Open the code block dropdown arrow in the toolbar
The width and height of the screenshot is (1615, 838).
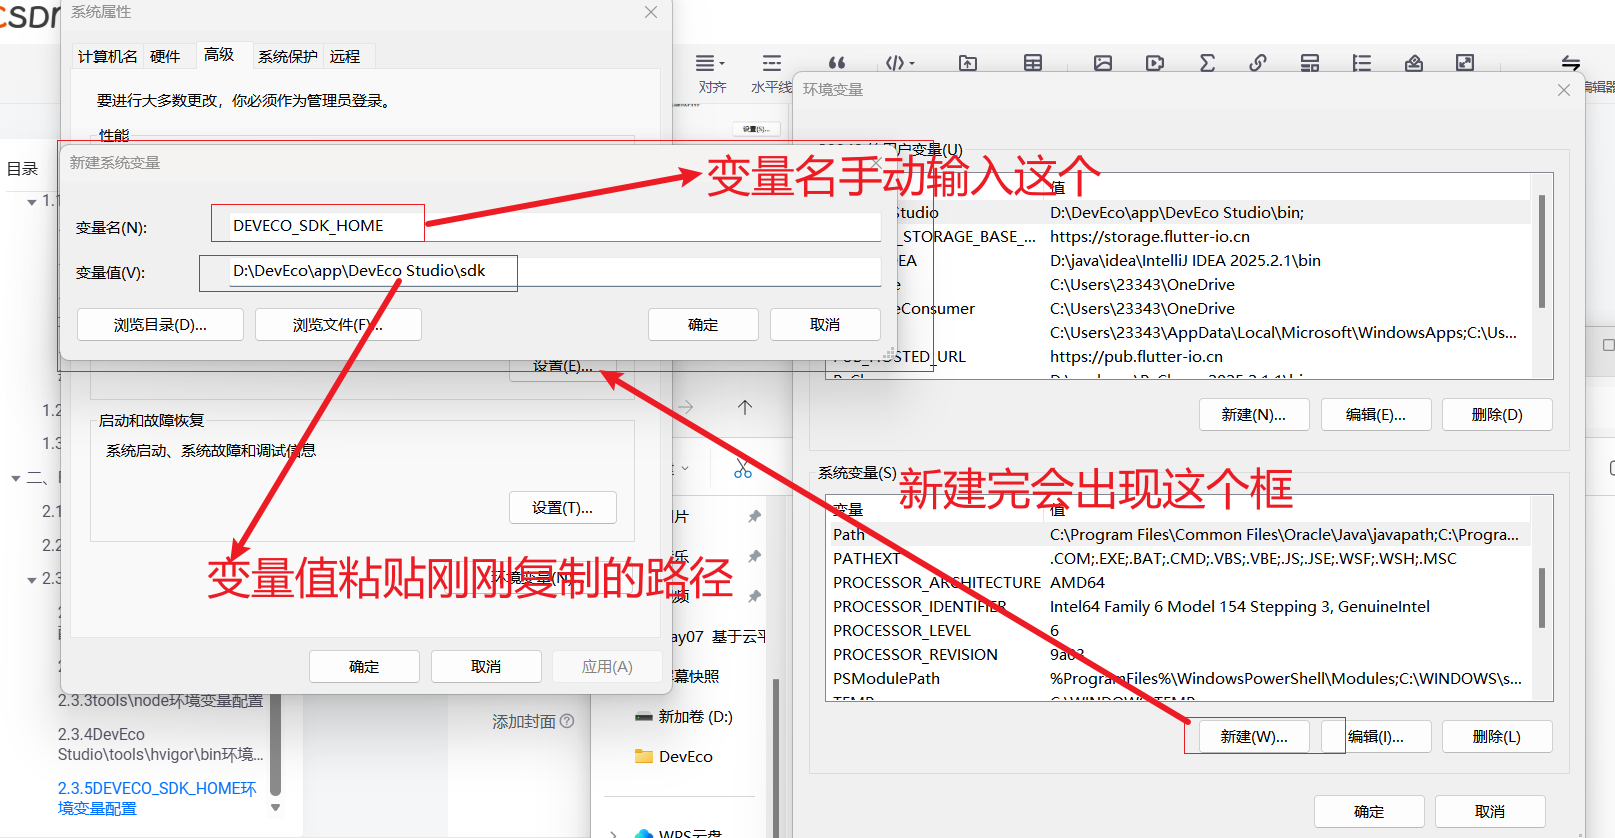pos(912,64)
